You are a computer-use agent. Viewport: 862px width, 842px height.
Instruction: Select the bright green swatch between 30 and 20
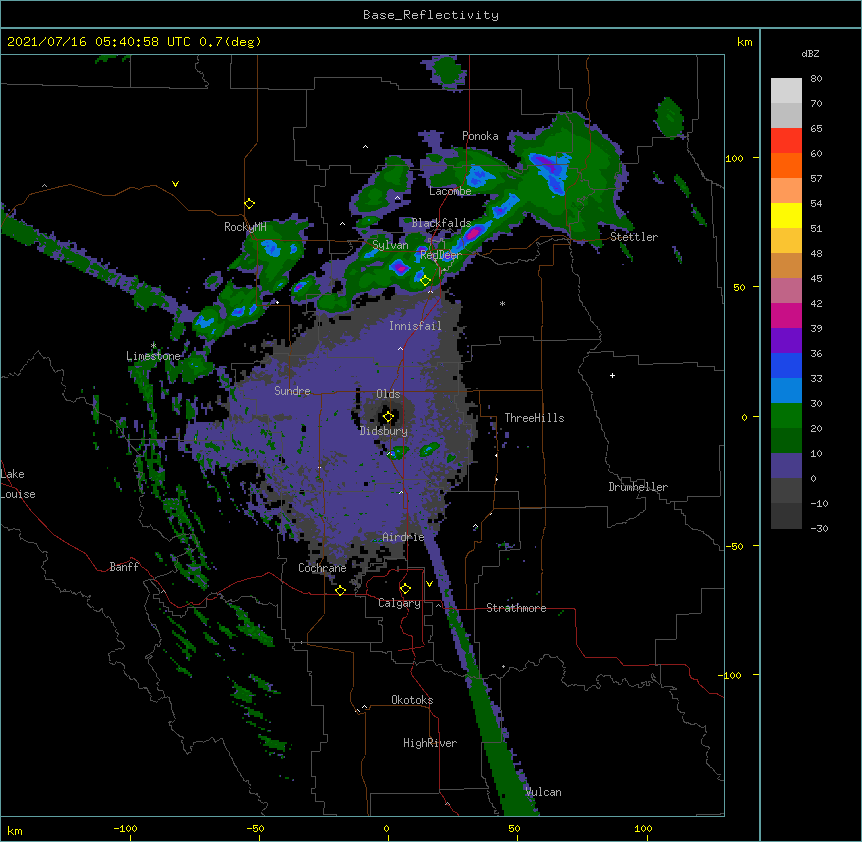tap(786, 416)
